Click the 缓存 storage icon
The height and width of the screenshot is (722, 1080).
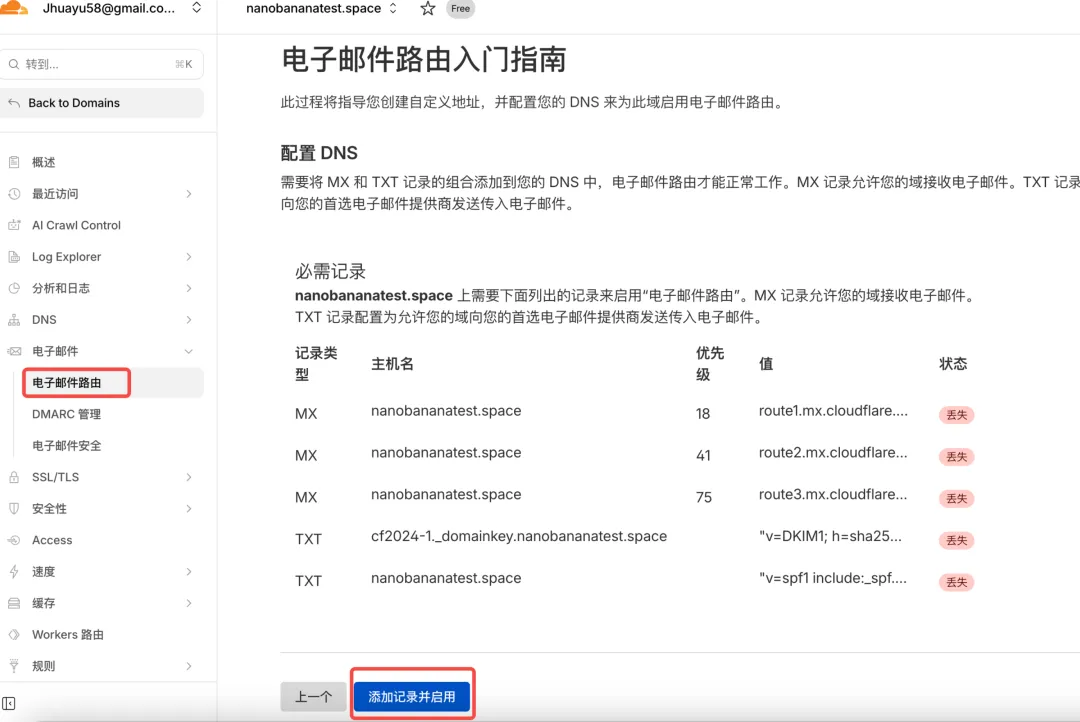pos(14,603)
